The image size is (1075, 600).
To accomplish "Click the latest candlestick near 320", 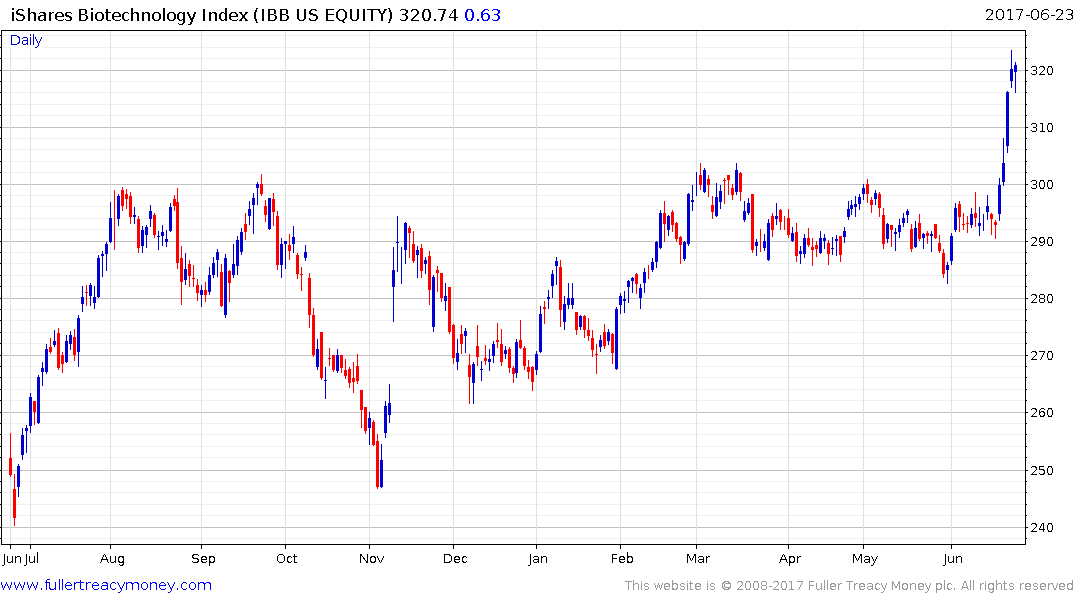I will click(1015, 75).
